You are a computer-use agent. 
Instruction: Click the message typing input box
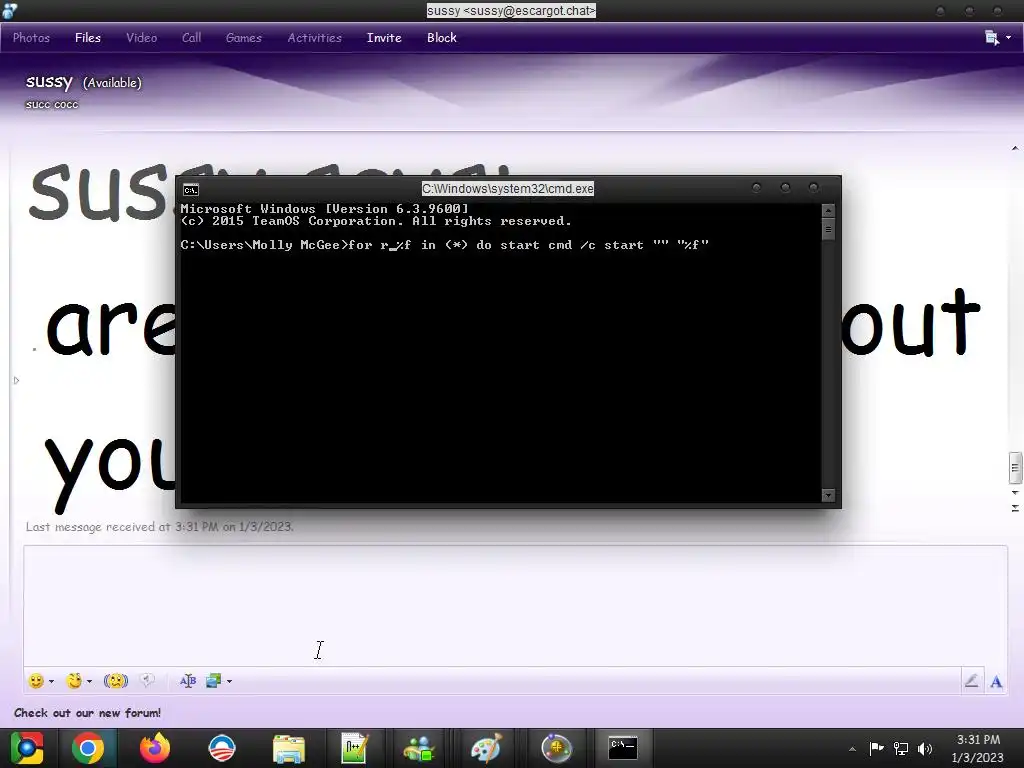[x=515, y=605]
